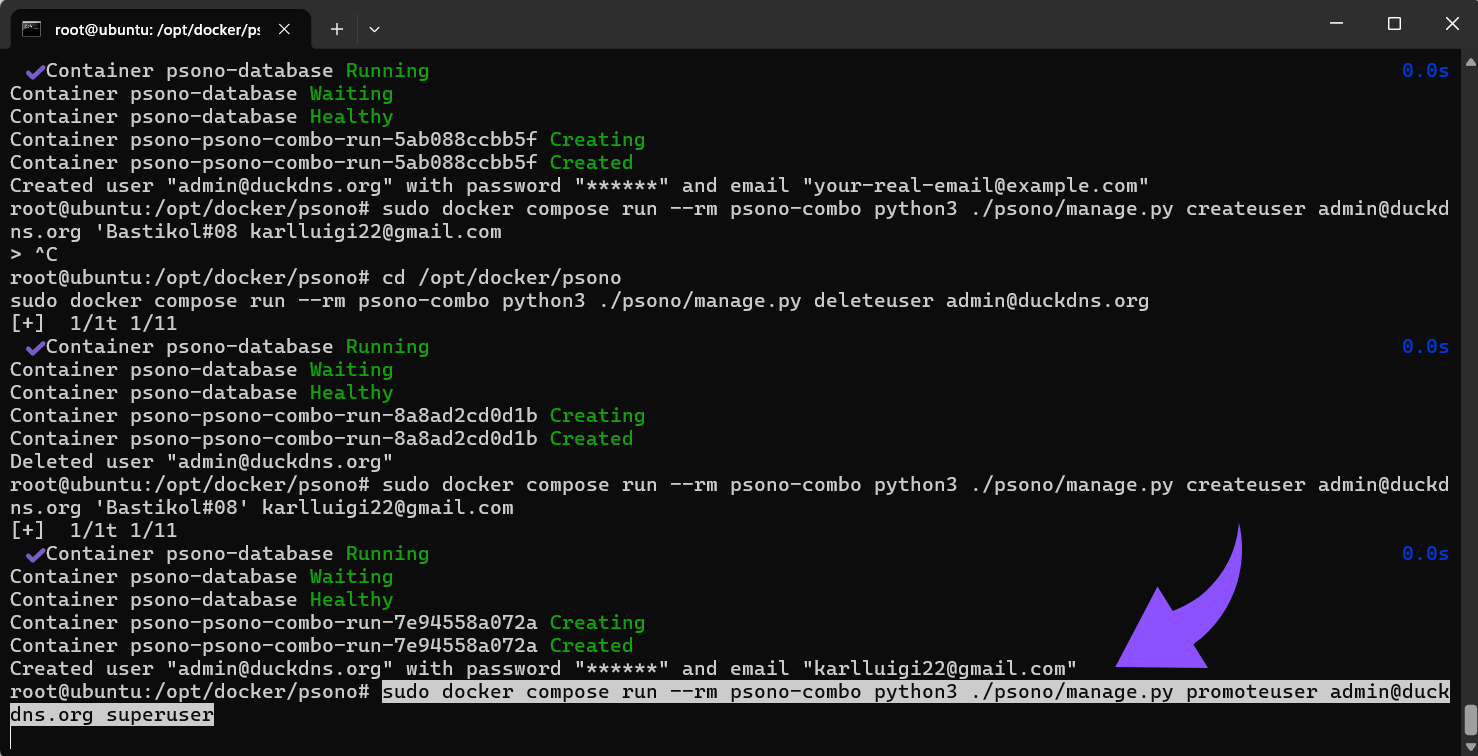Open a new terminal tab with plus button

click(x=337, y=29)
